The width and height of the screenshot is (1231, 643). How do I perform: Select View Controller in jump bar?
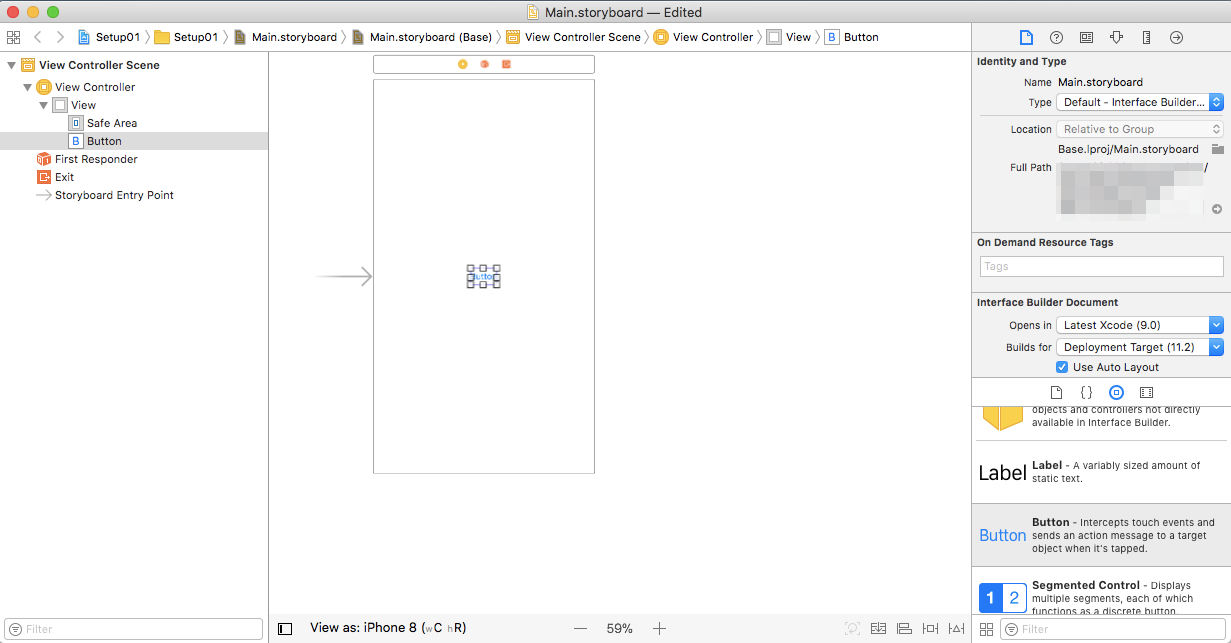click(704, 37)
